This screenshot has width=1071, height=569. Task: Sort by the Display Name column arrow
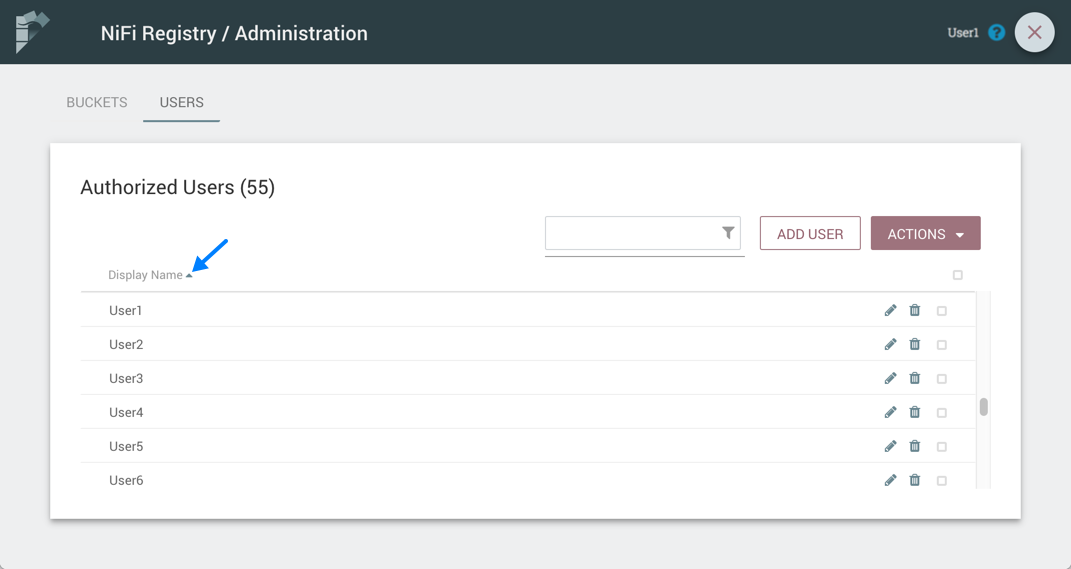pyautogui.click(x=189, y=275)
